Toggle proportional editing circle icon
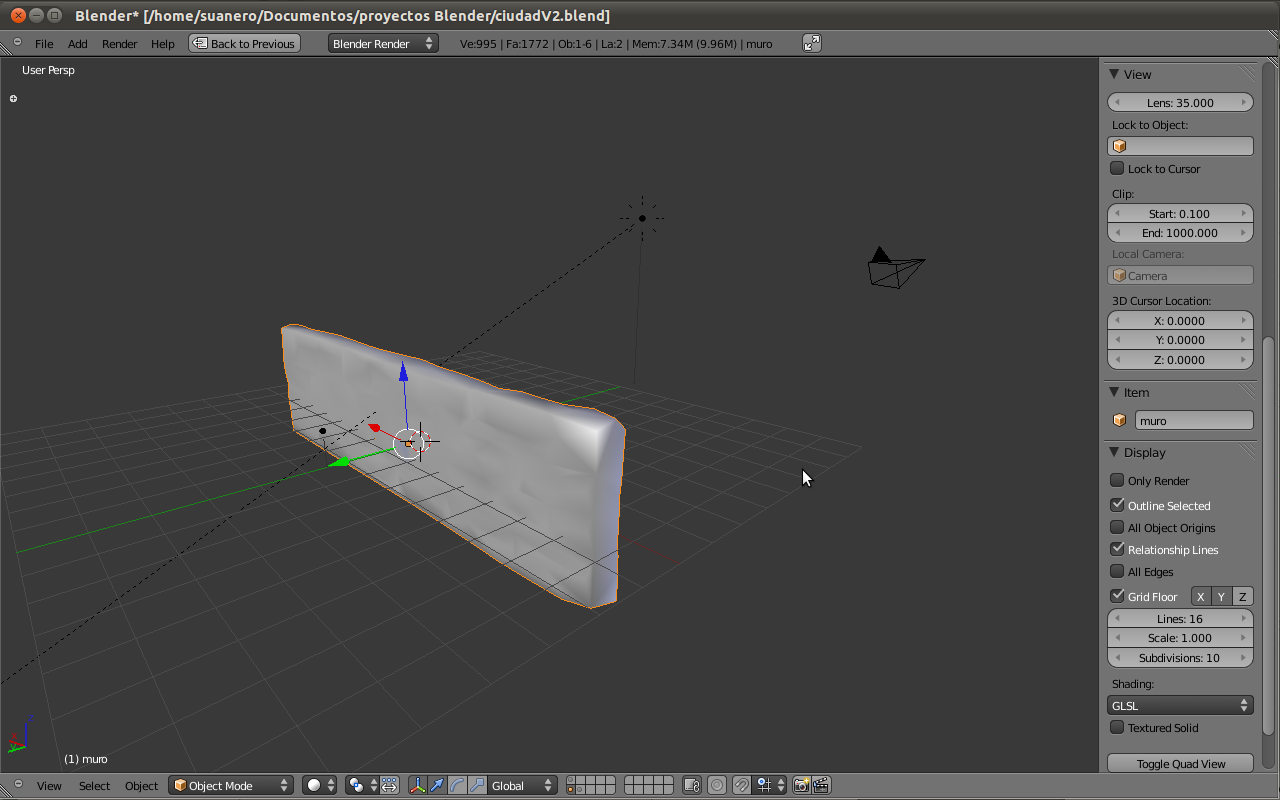1280x800 pixels. pos(717,786)
